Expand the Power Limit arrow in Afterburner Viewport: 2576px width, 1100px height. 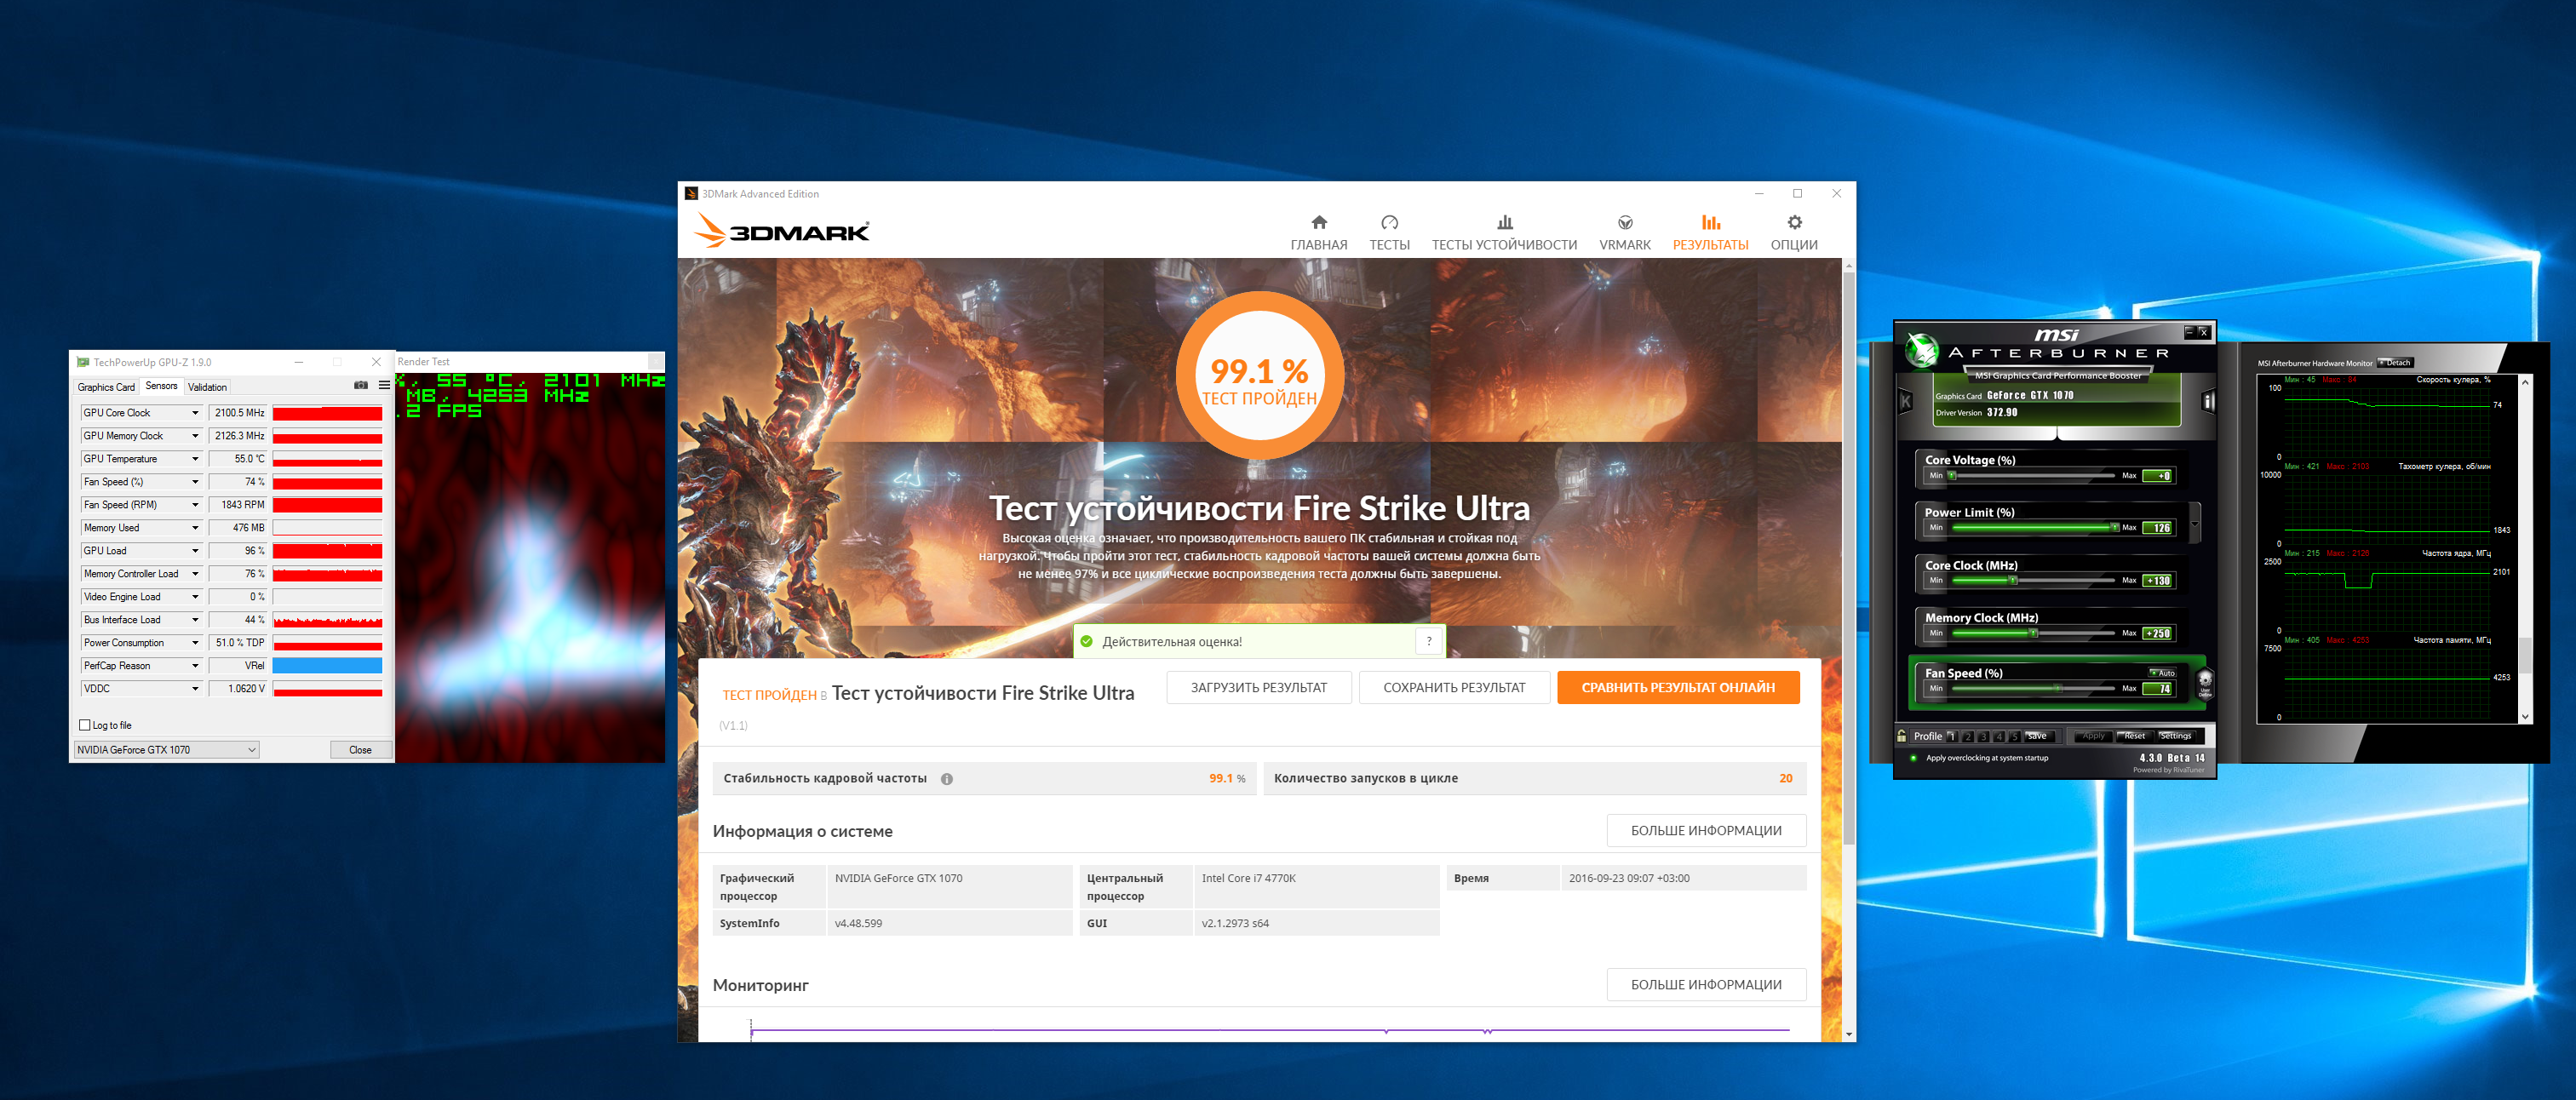tap(2195, 523)
